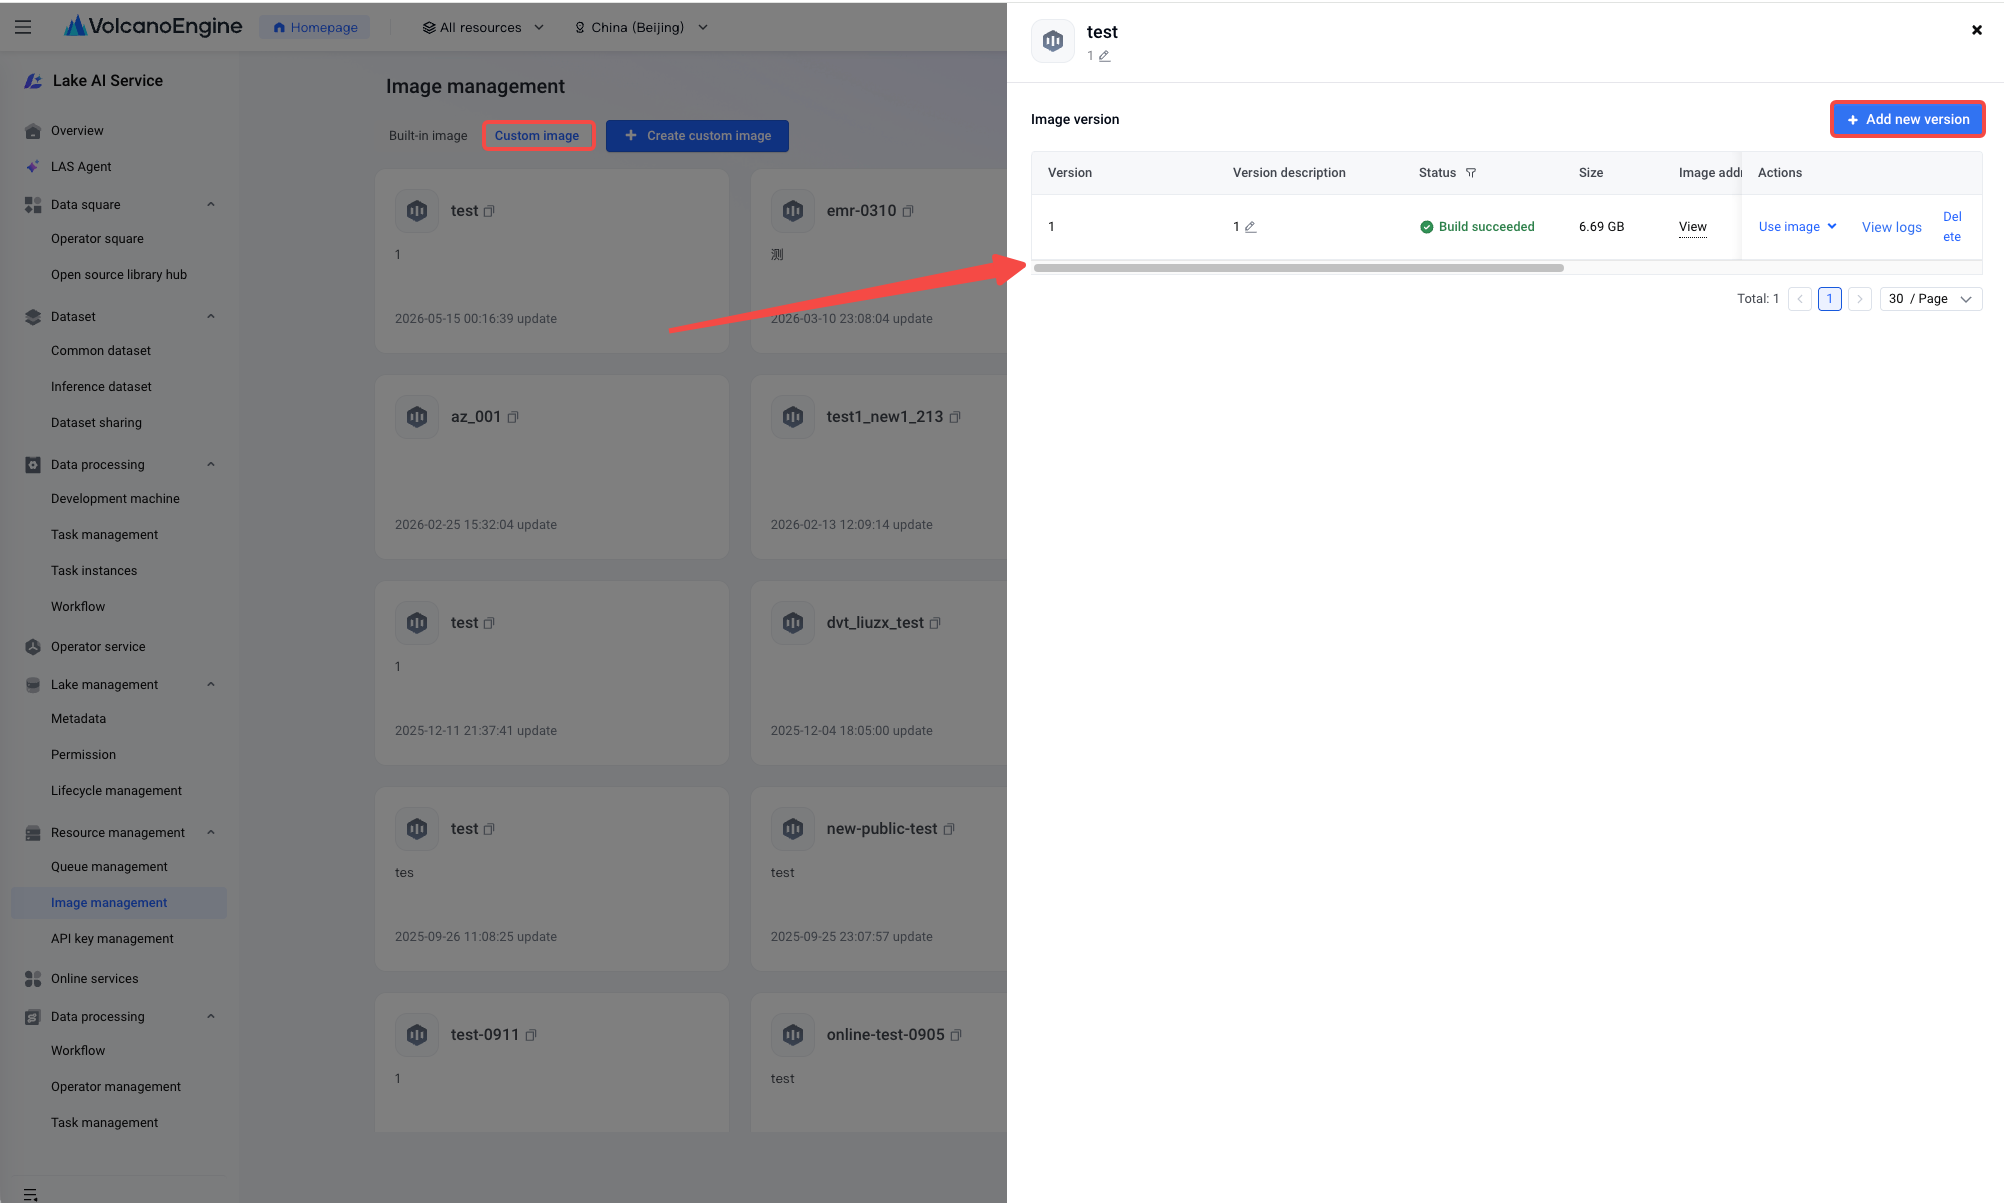Click the Status column filter icon

tap(1471, 173)
